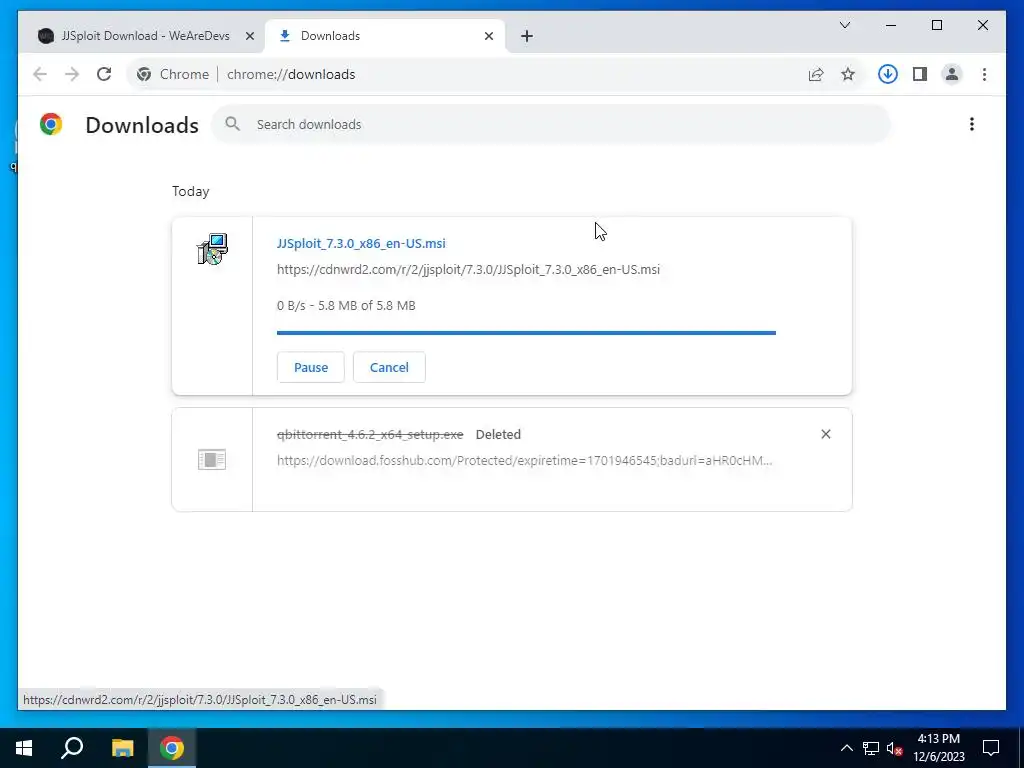Click the JJSploit msi installer file icon
The height and width of the screenshot is (768, 1024).
click(212, 249)
